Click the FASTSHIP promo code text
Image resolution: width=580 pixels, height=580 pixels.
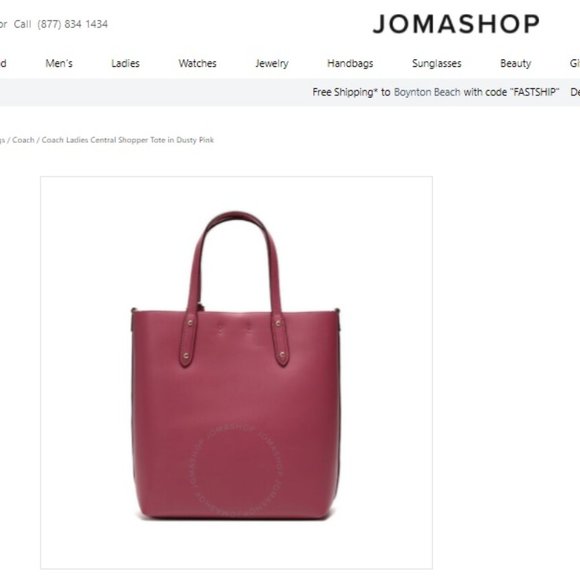coord(535,92)
